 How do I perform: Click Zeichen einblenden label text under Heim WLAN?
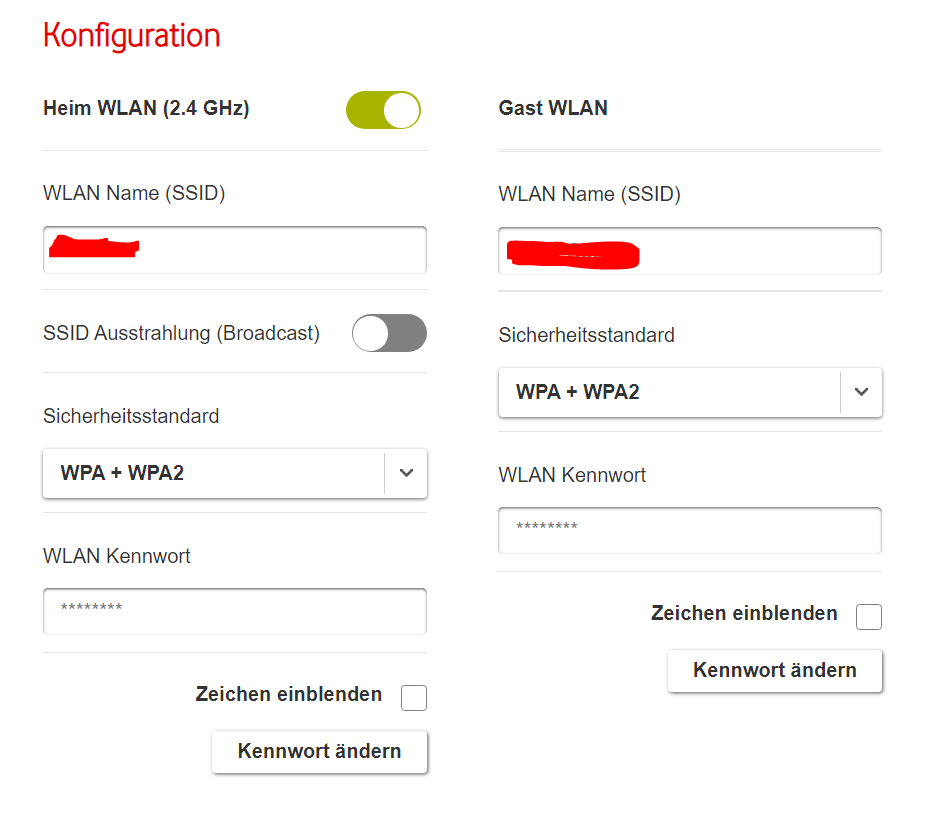point(289,694)
